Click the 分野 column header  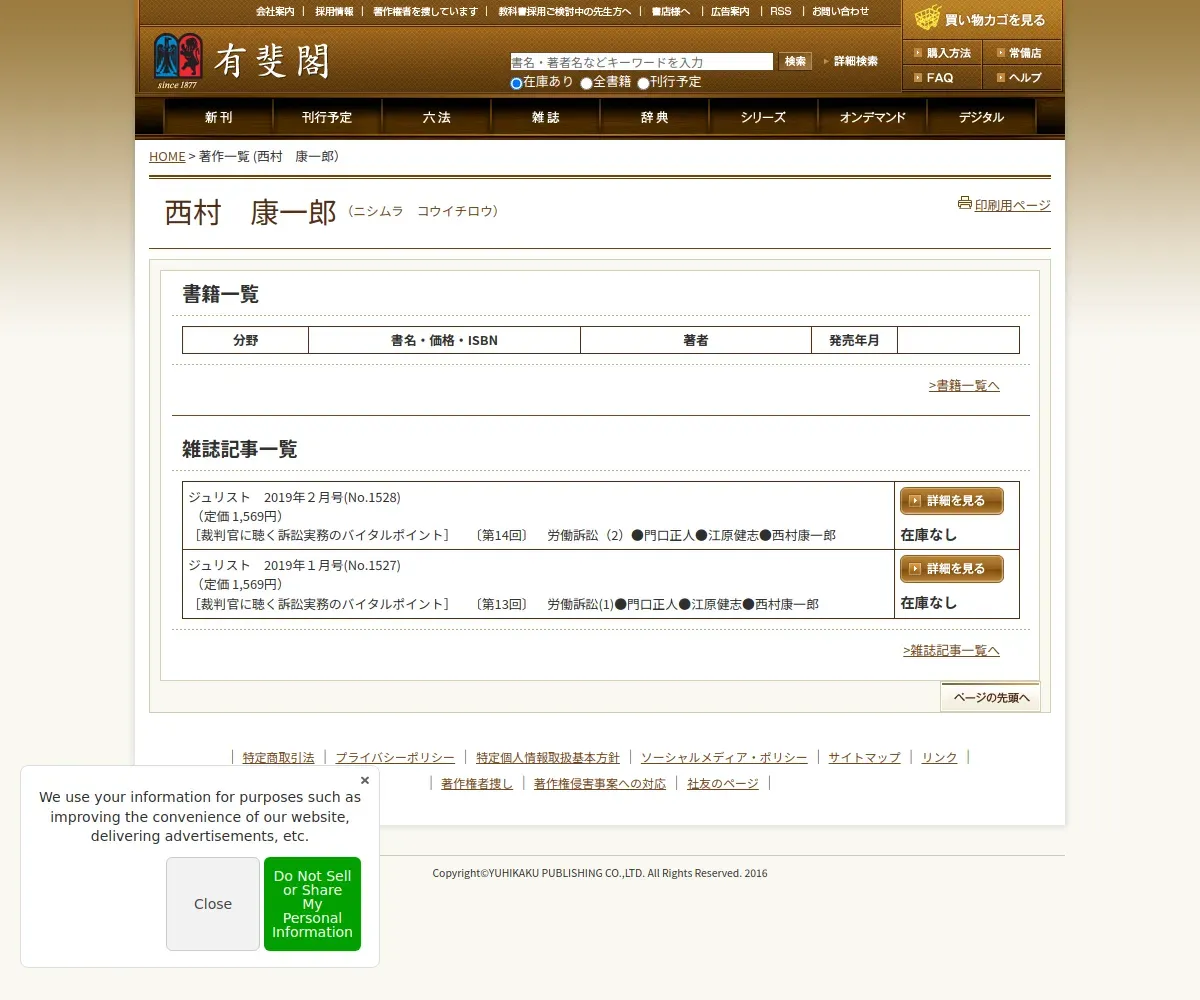(245, 340)
